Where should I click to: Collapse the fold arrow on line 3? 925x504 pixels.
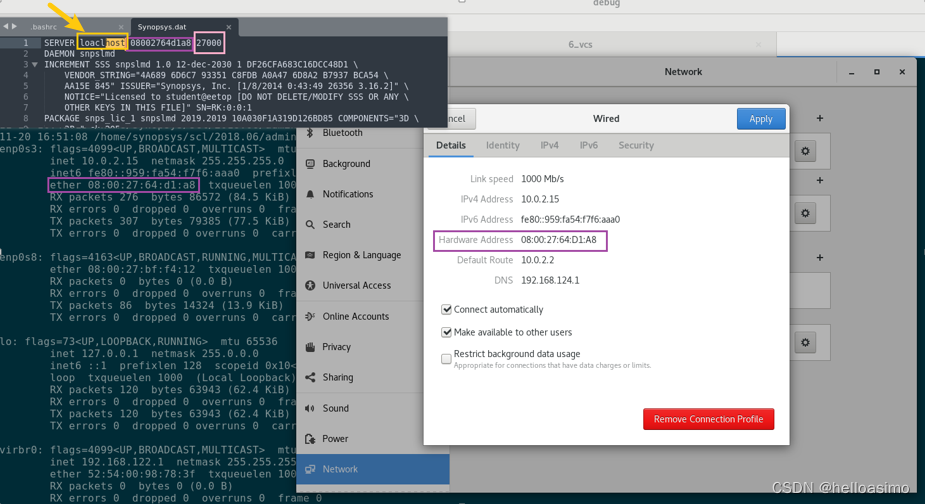point(35,65)
